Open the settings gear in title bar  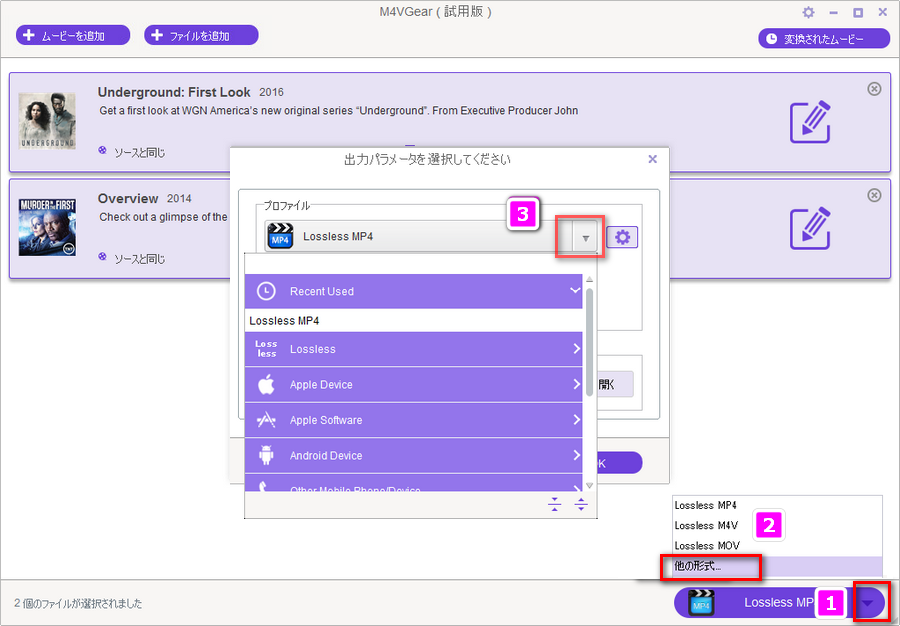coord(808,12)
